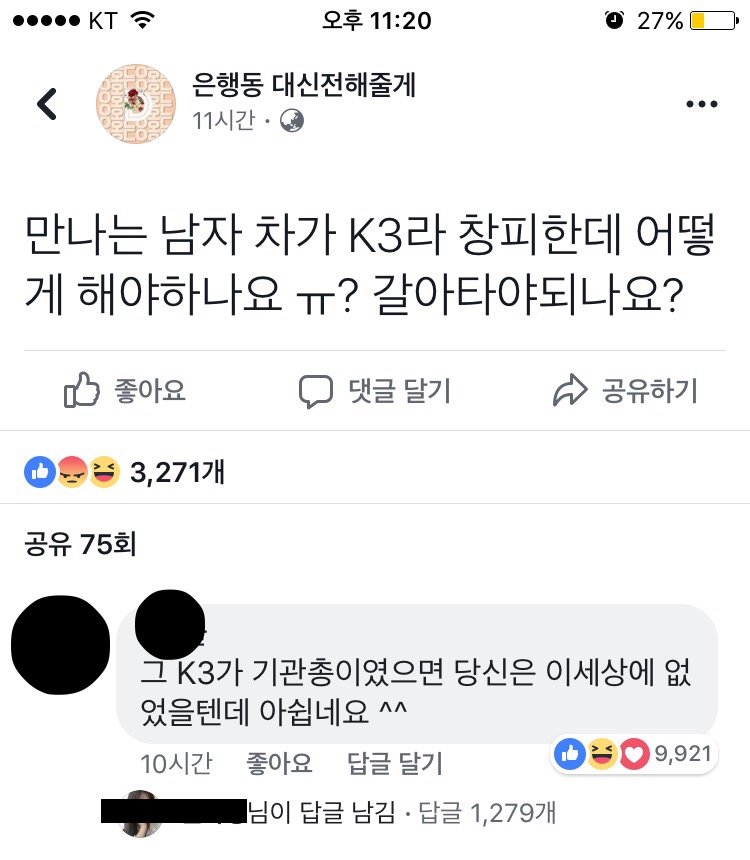Tap the globe public-audience icon
This screenshot has height=860, width=750.
292,121
